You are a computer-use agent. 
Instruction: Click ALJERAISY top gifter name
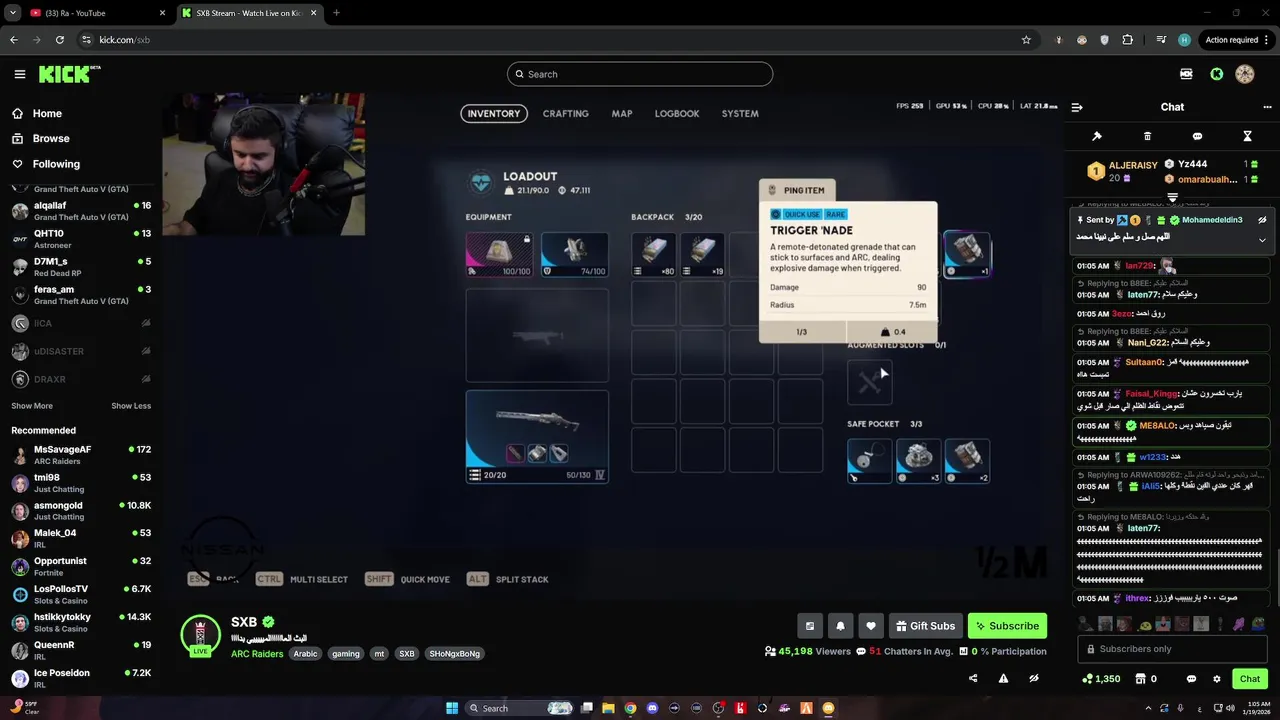pyautogui.click(x=1133, y=165)
